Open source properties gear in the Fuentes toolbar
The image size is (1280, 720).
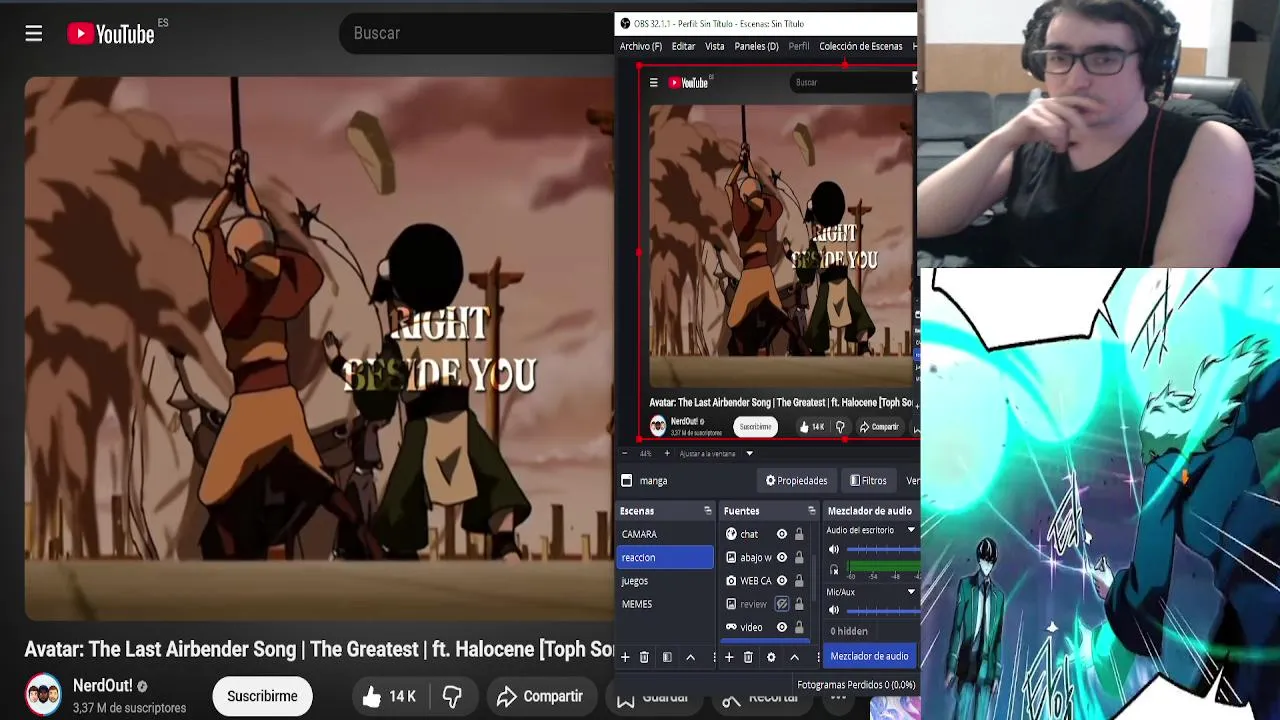click(x=771, y=657)
